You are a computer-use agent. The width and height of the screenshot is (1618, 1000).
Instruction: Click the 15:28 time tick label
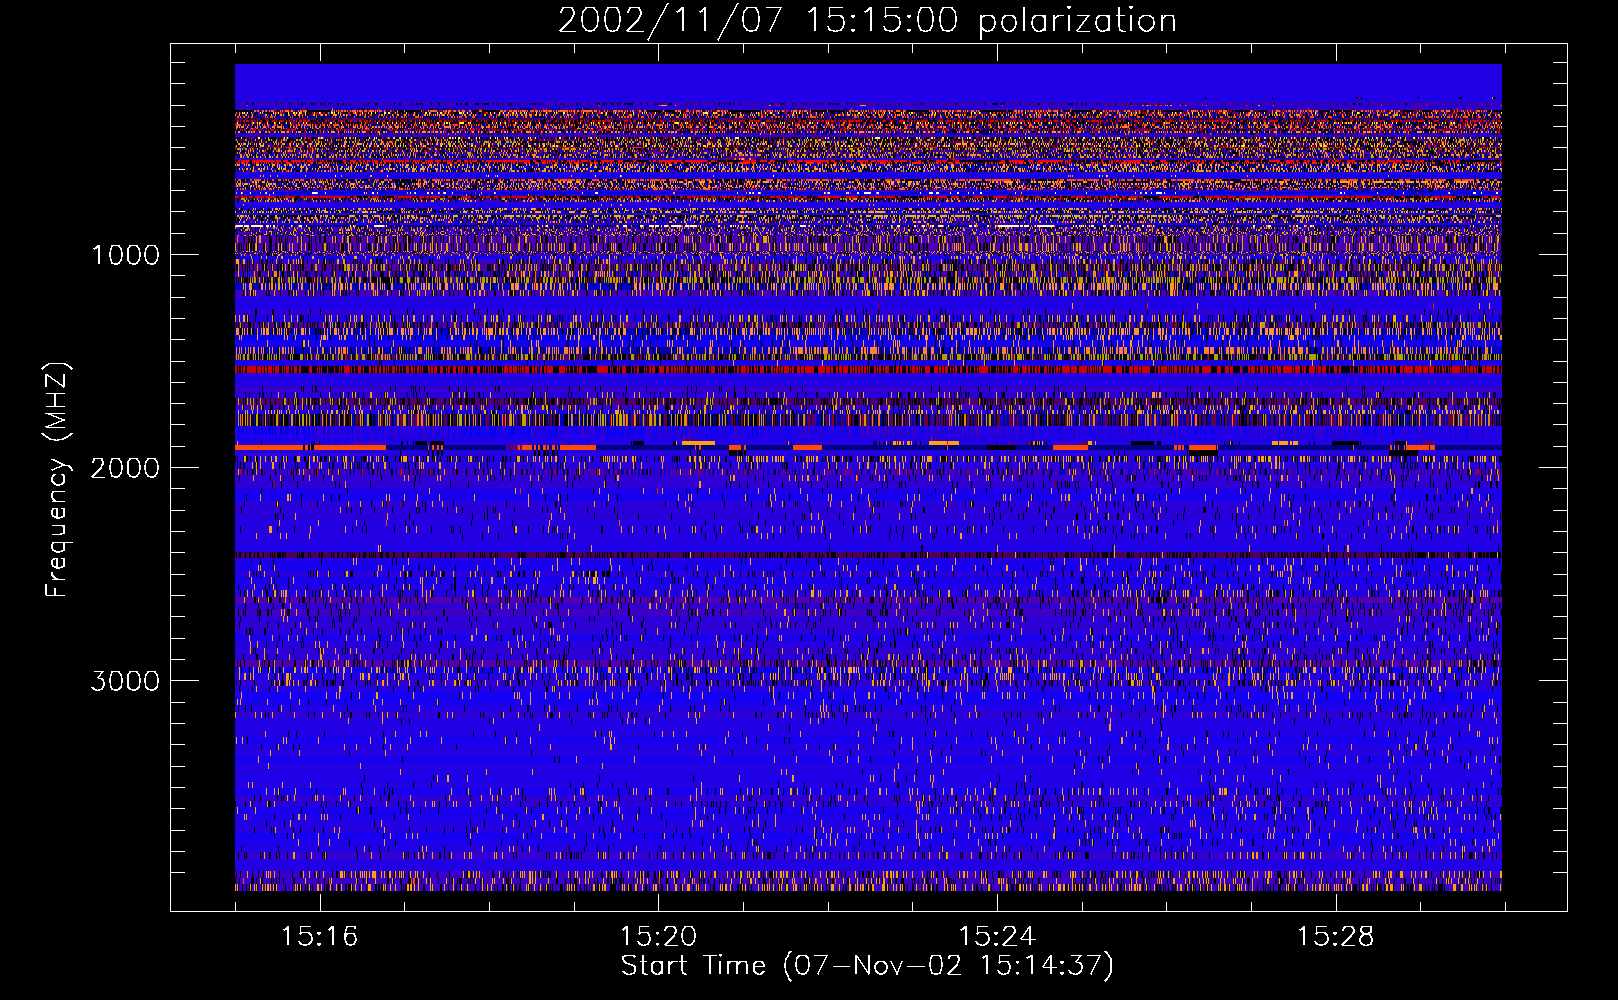pos(1336,937)
